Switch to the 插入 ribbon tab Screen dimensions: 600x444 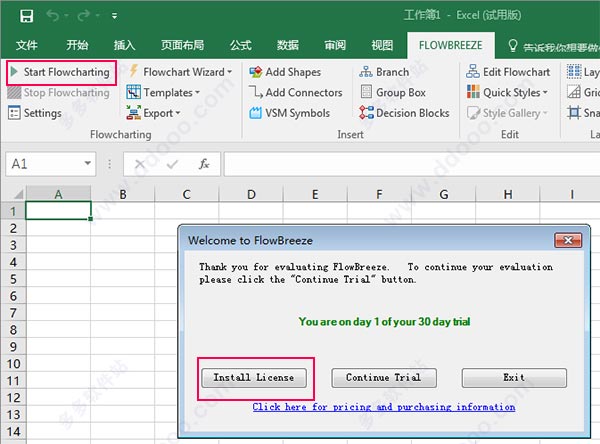tap(124, 45)
